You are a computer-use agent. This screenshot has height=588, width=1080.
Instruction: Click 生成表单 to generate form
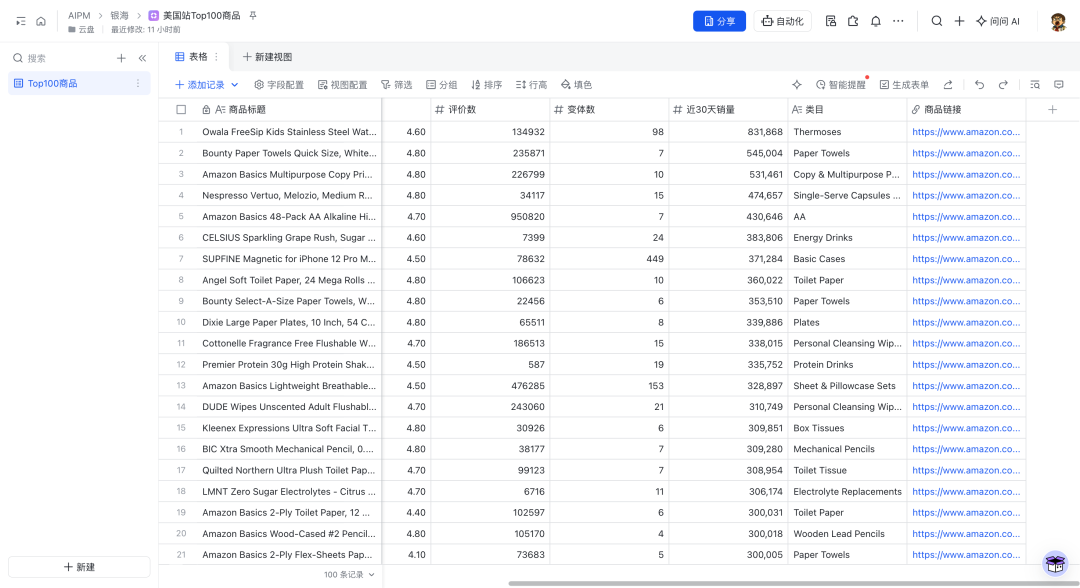[x=904, y=85]
